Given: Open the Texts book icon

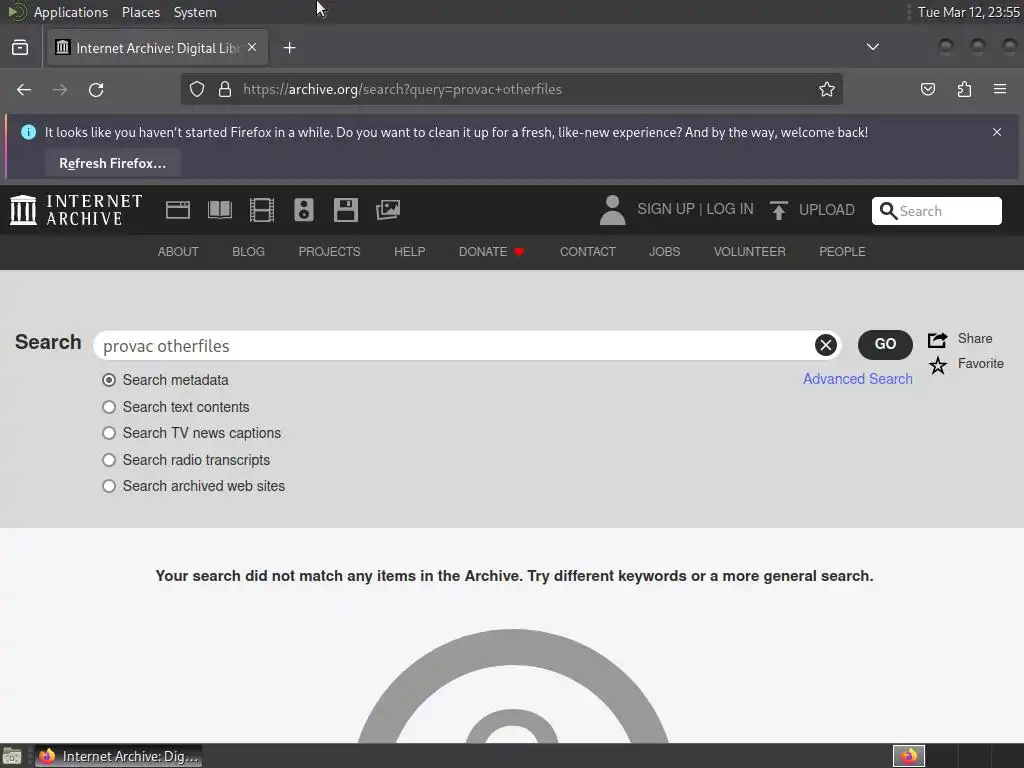Looking at the screenshot, I should [219, 210].
